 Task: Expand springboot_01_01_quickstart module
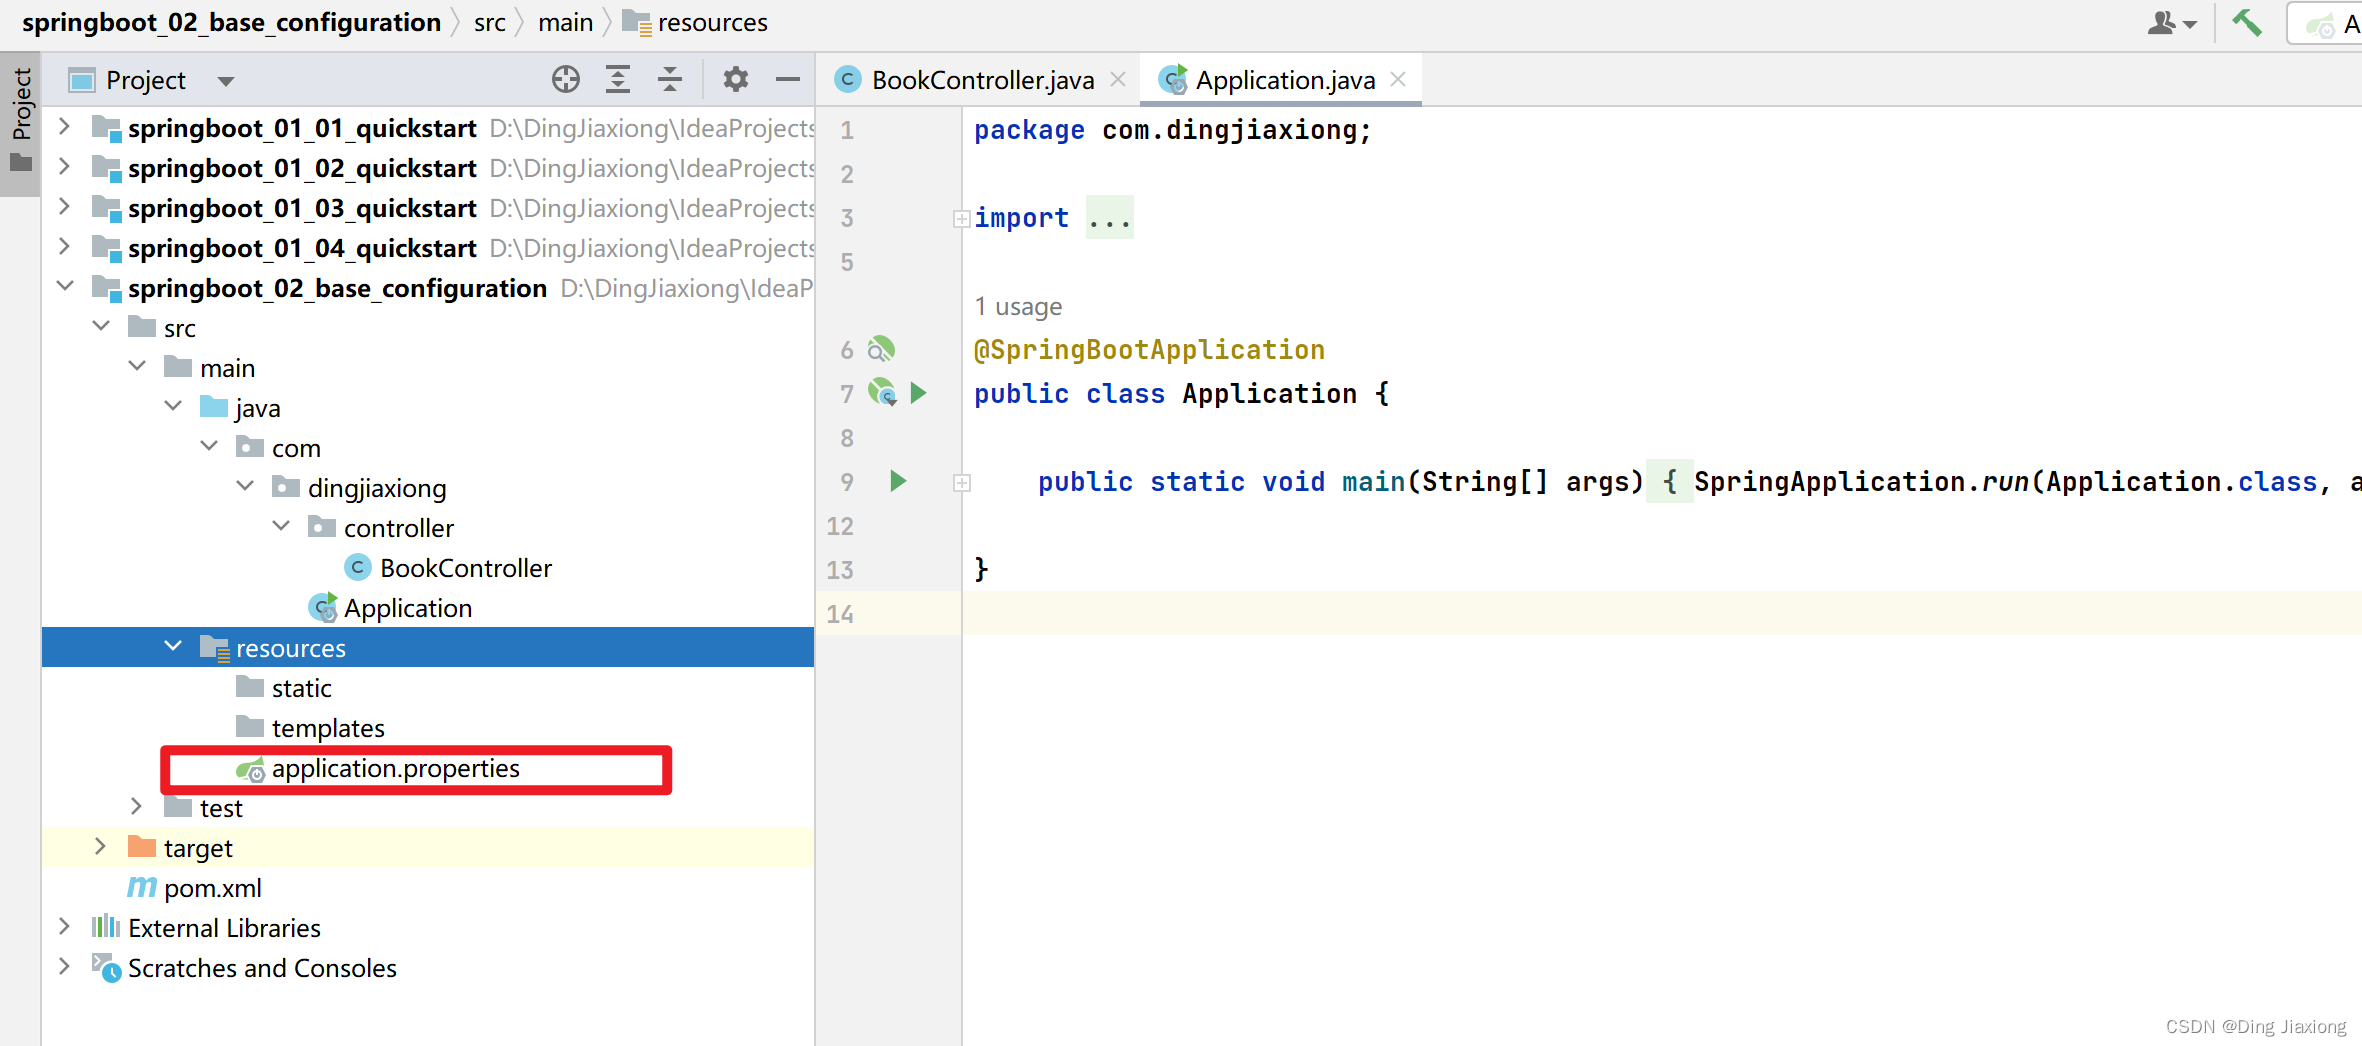[x=64, y=127]
